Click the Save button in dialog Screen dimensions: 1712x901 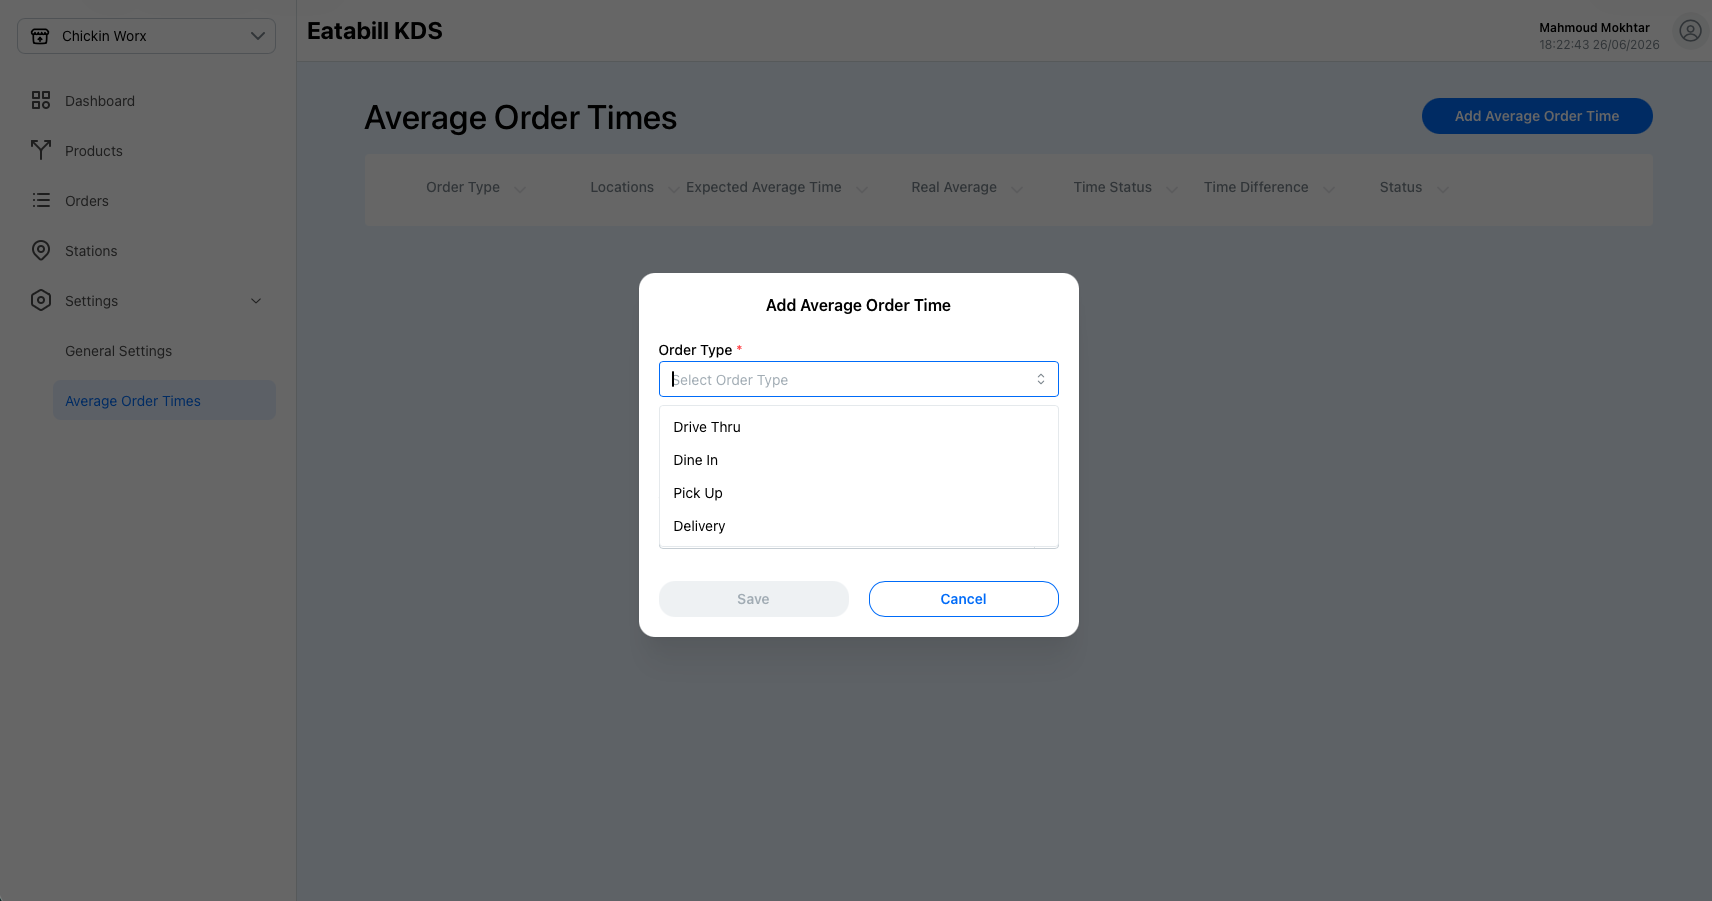pyautogui.click(x=753, y=599)
